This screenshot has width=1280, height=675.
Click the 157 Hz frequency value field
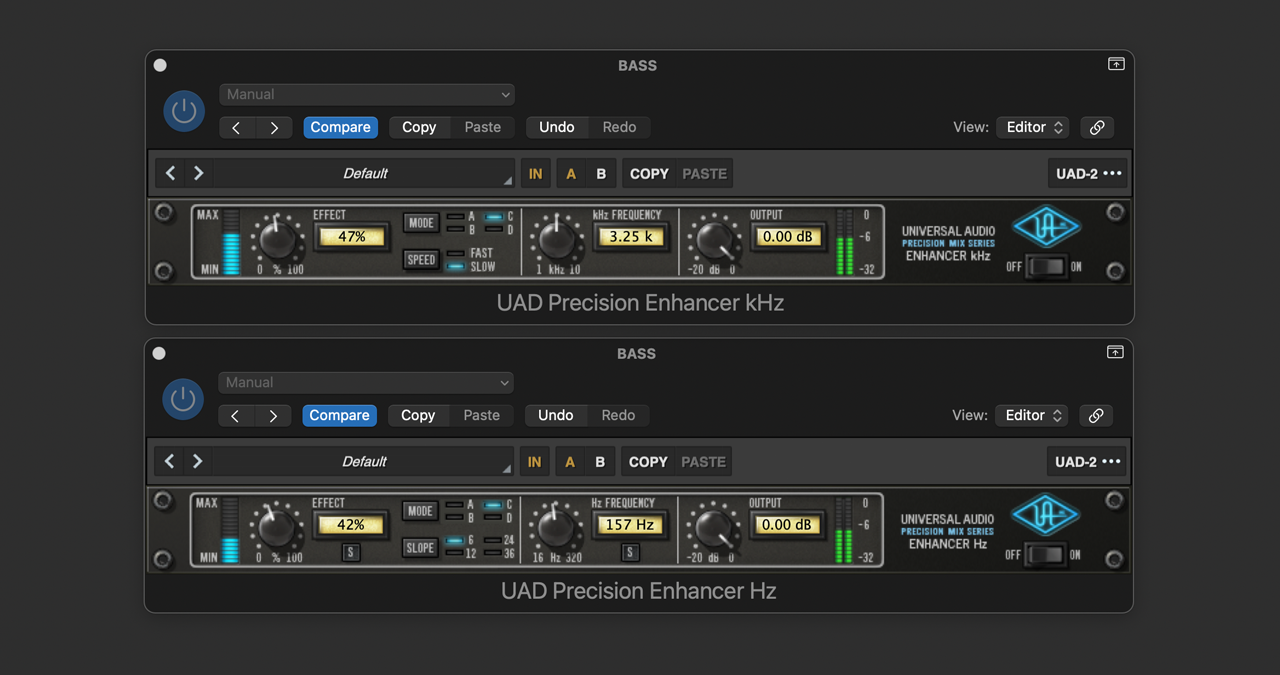point(630,525)
